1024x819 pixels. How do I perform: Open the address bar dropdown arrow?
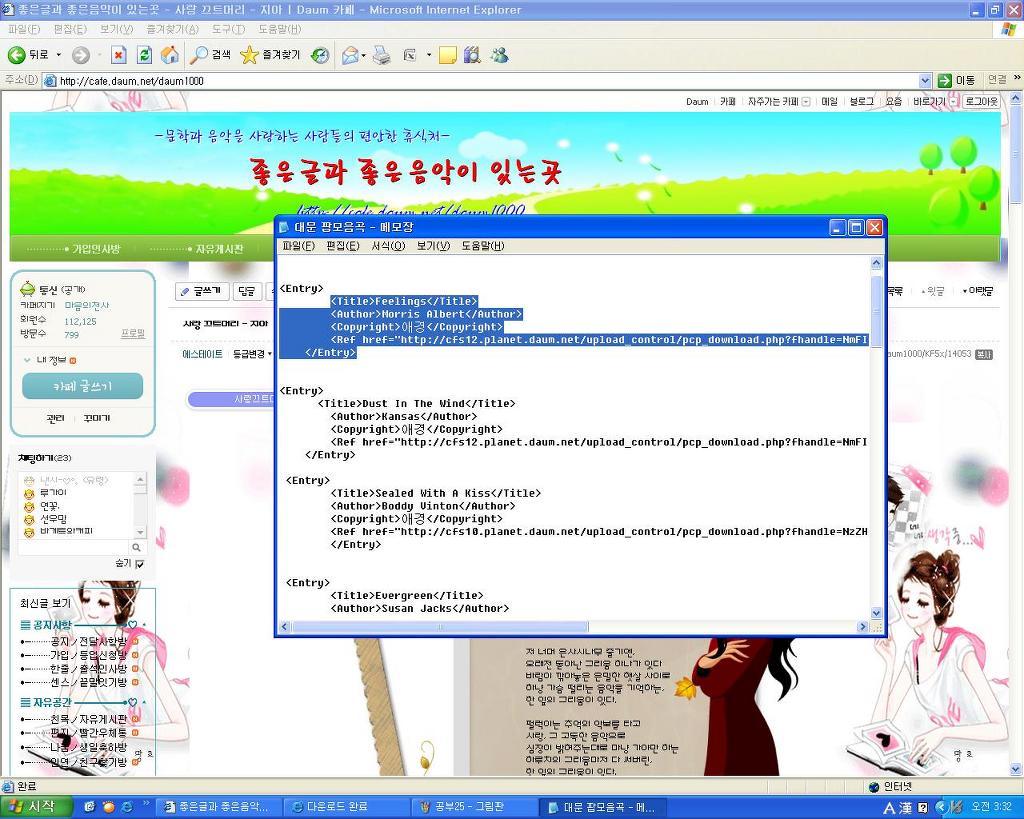coord(925,81)
